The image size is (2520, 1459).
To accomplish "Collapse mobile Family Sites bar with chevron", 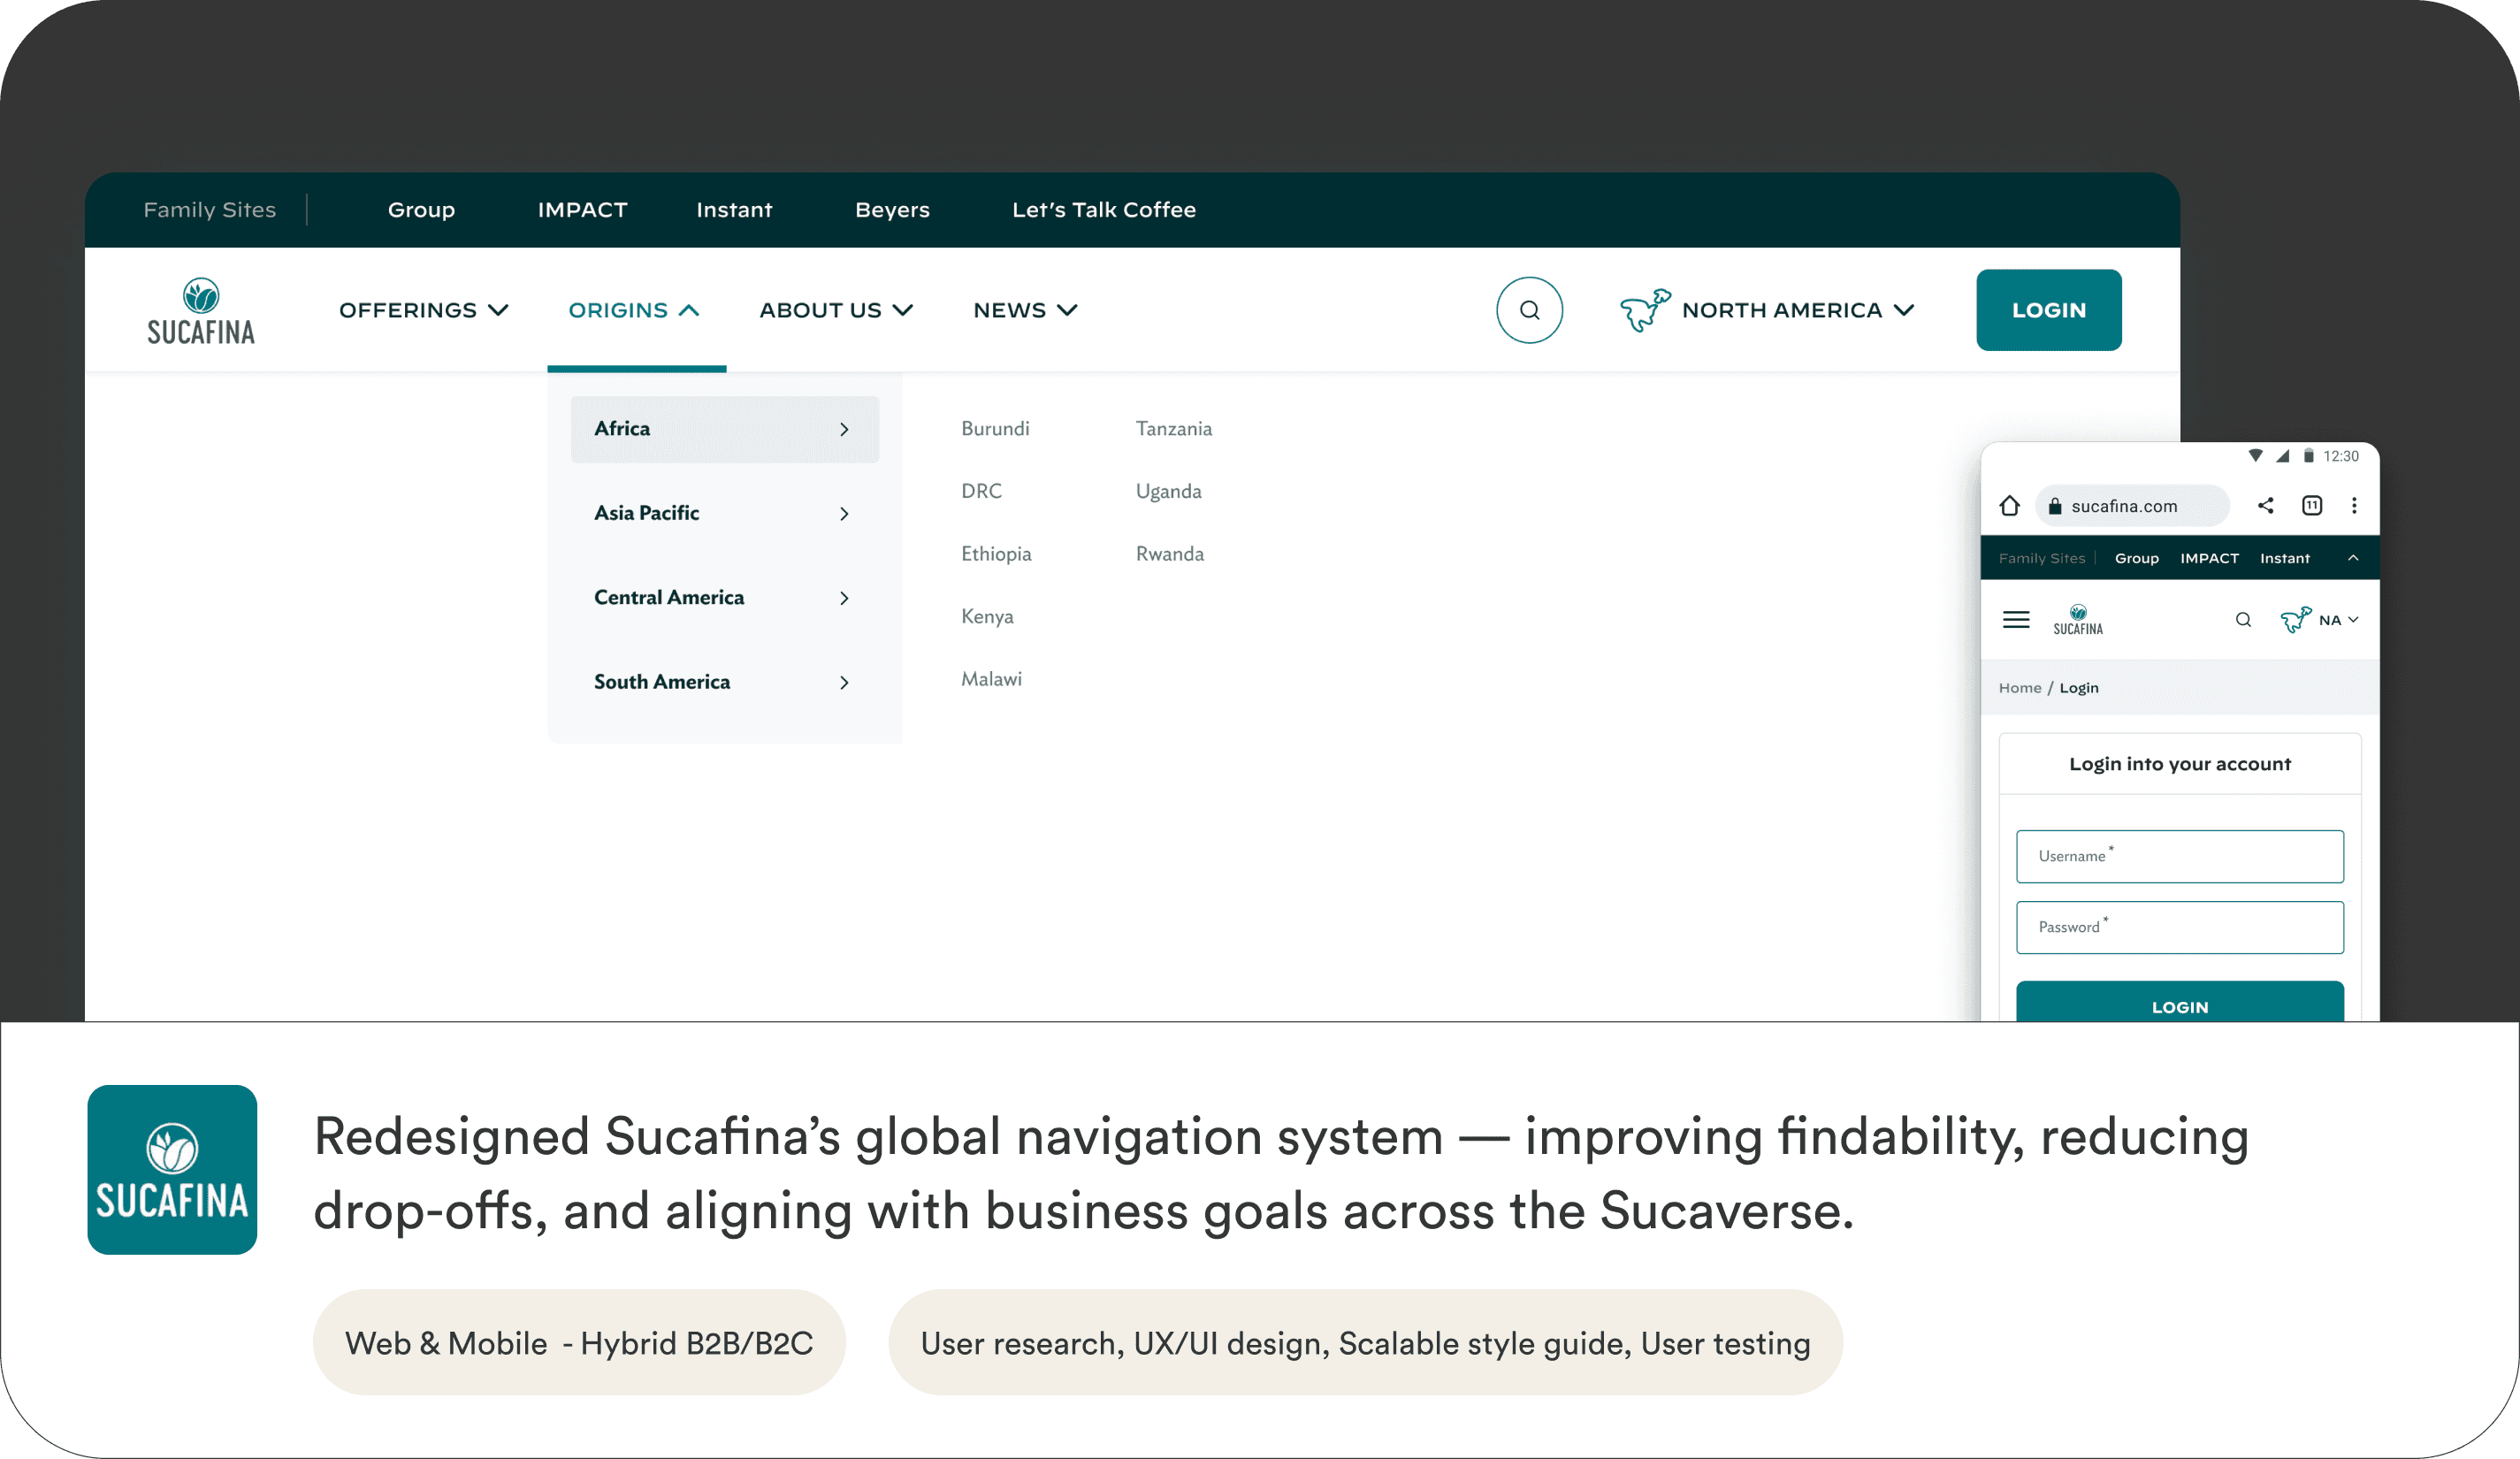I will pyautogui.click(x=2353, y=558).
